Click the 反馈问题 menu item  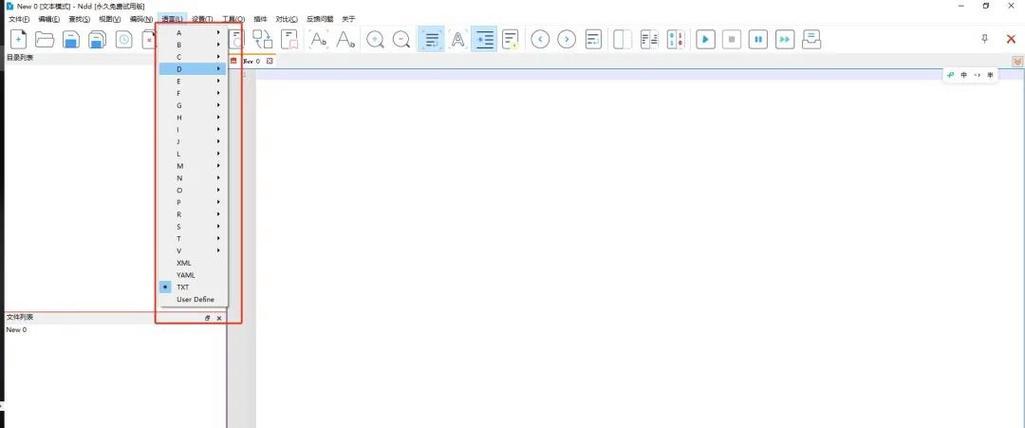coord(320,19)
